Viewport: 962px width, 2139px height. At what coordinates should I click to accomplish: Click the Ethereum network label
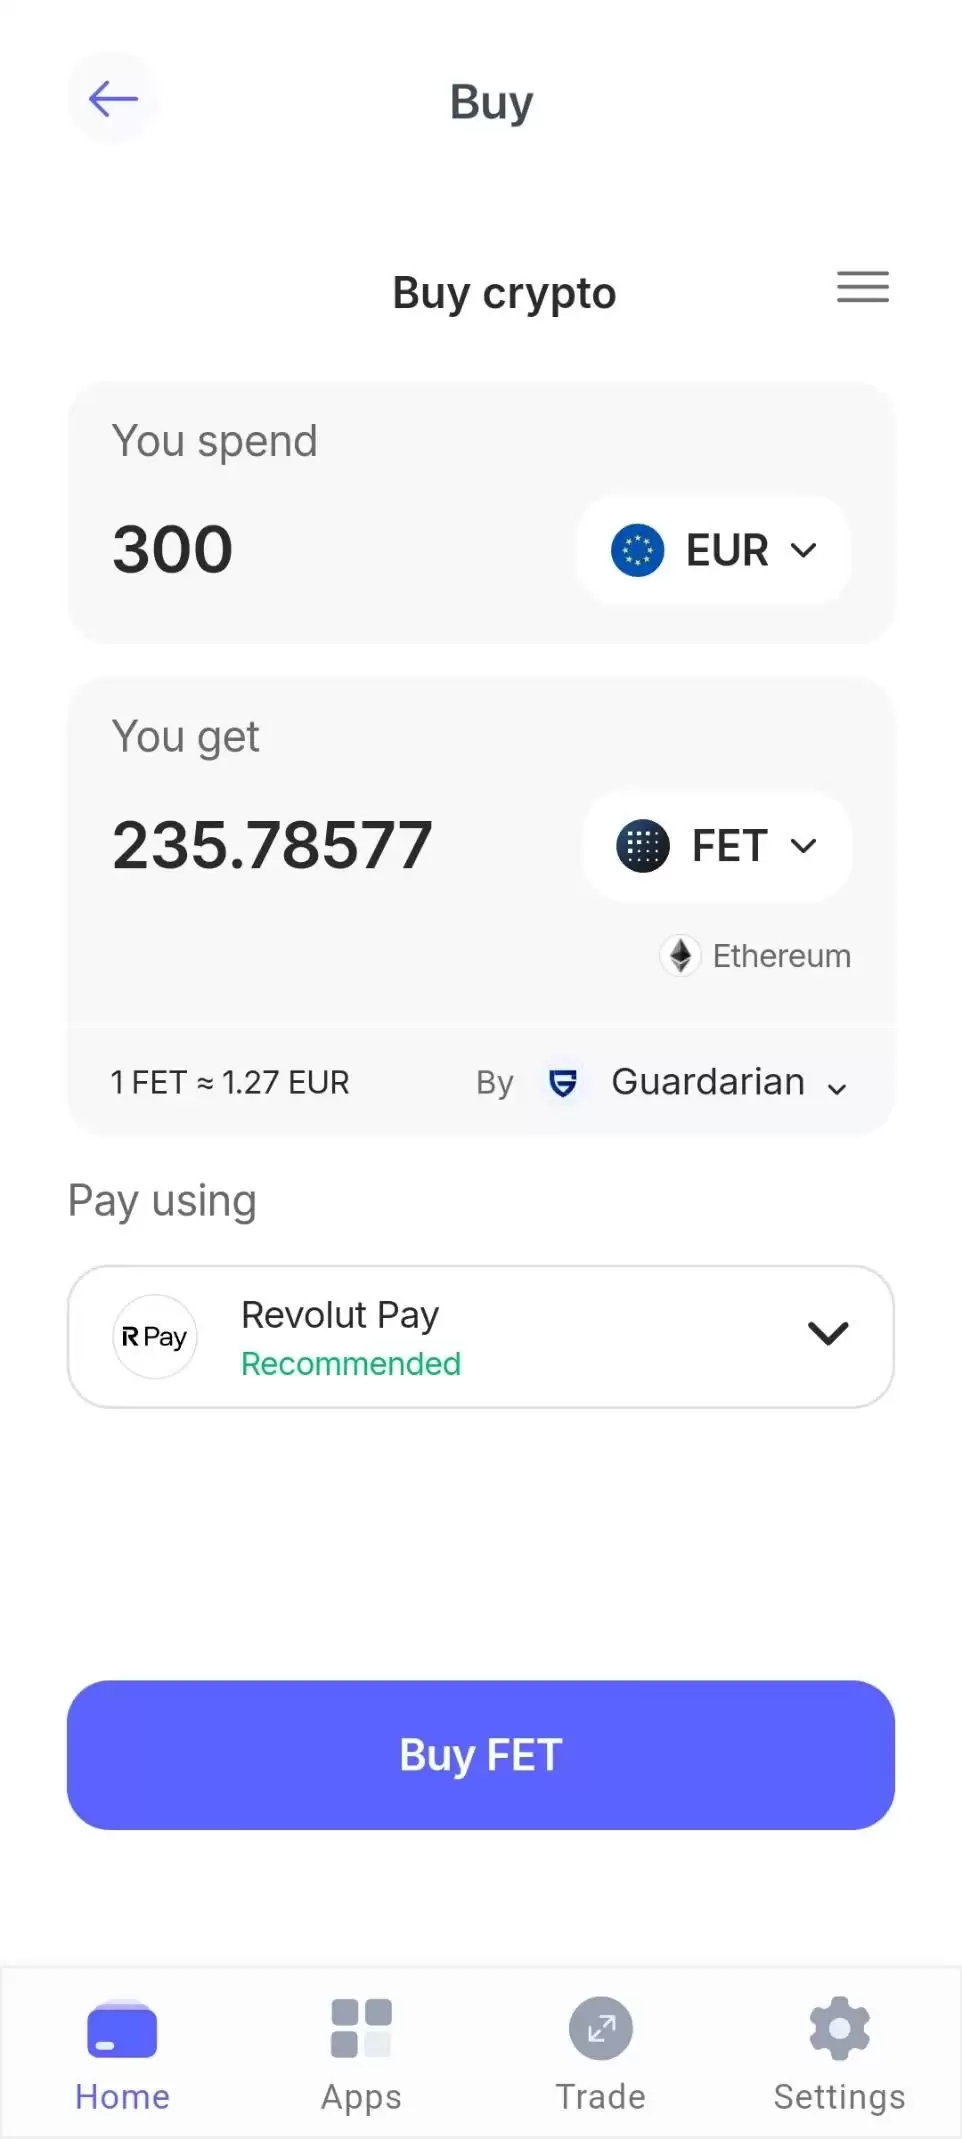point(781,956)
